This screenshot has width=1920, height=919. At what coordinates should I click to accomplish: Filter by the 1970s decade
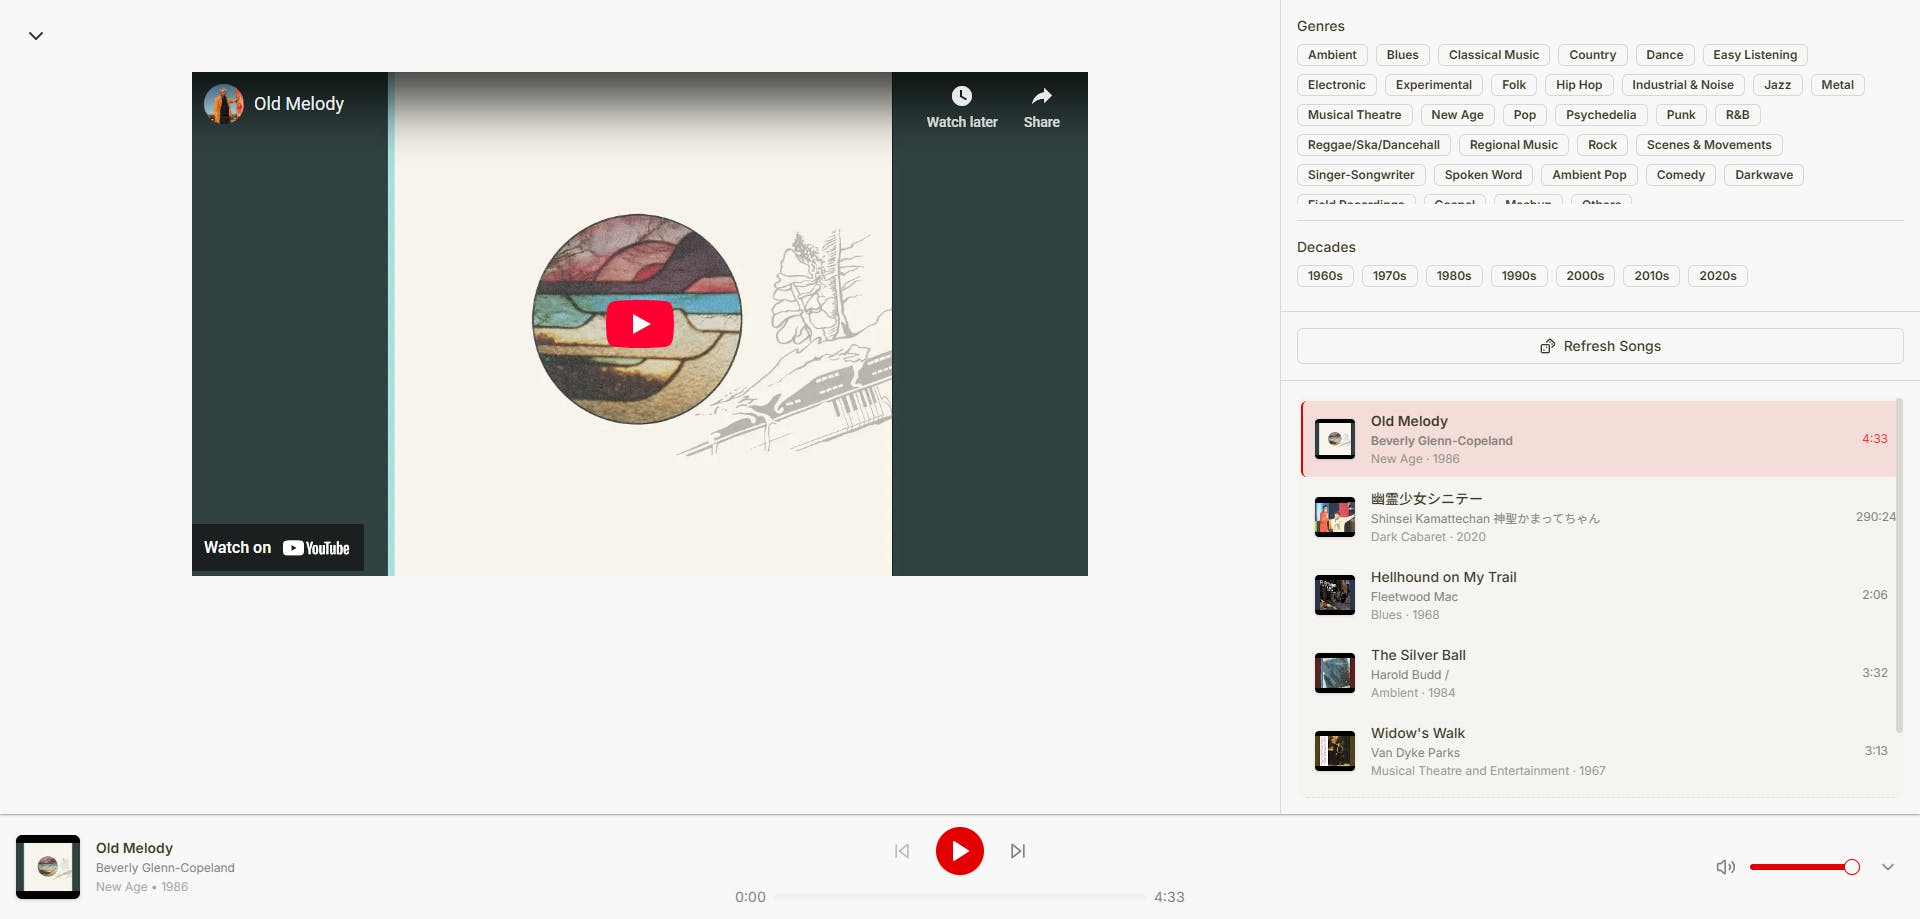tap(1389, 276)
